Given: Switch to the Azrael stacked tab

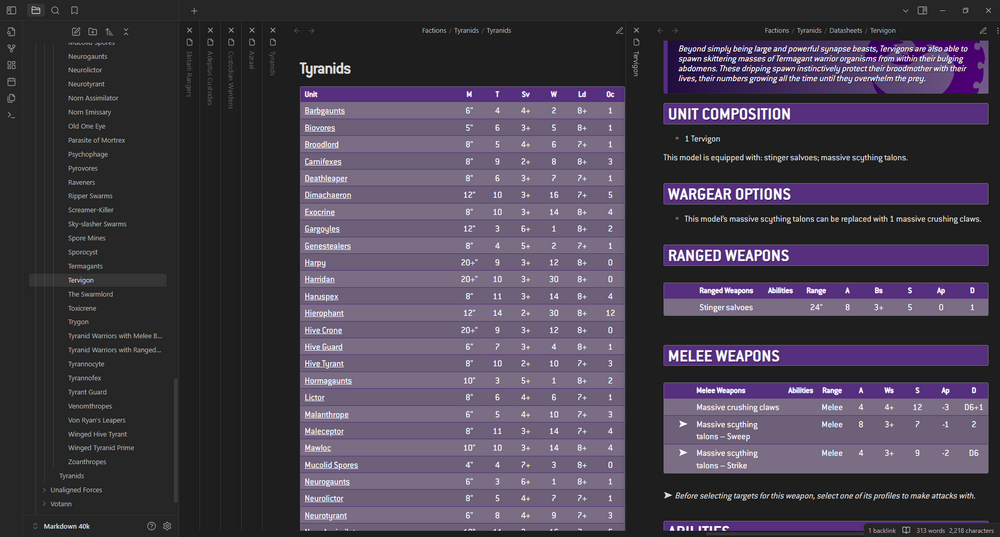Looking at the screenshot, I should coord(252,60).
